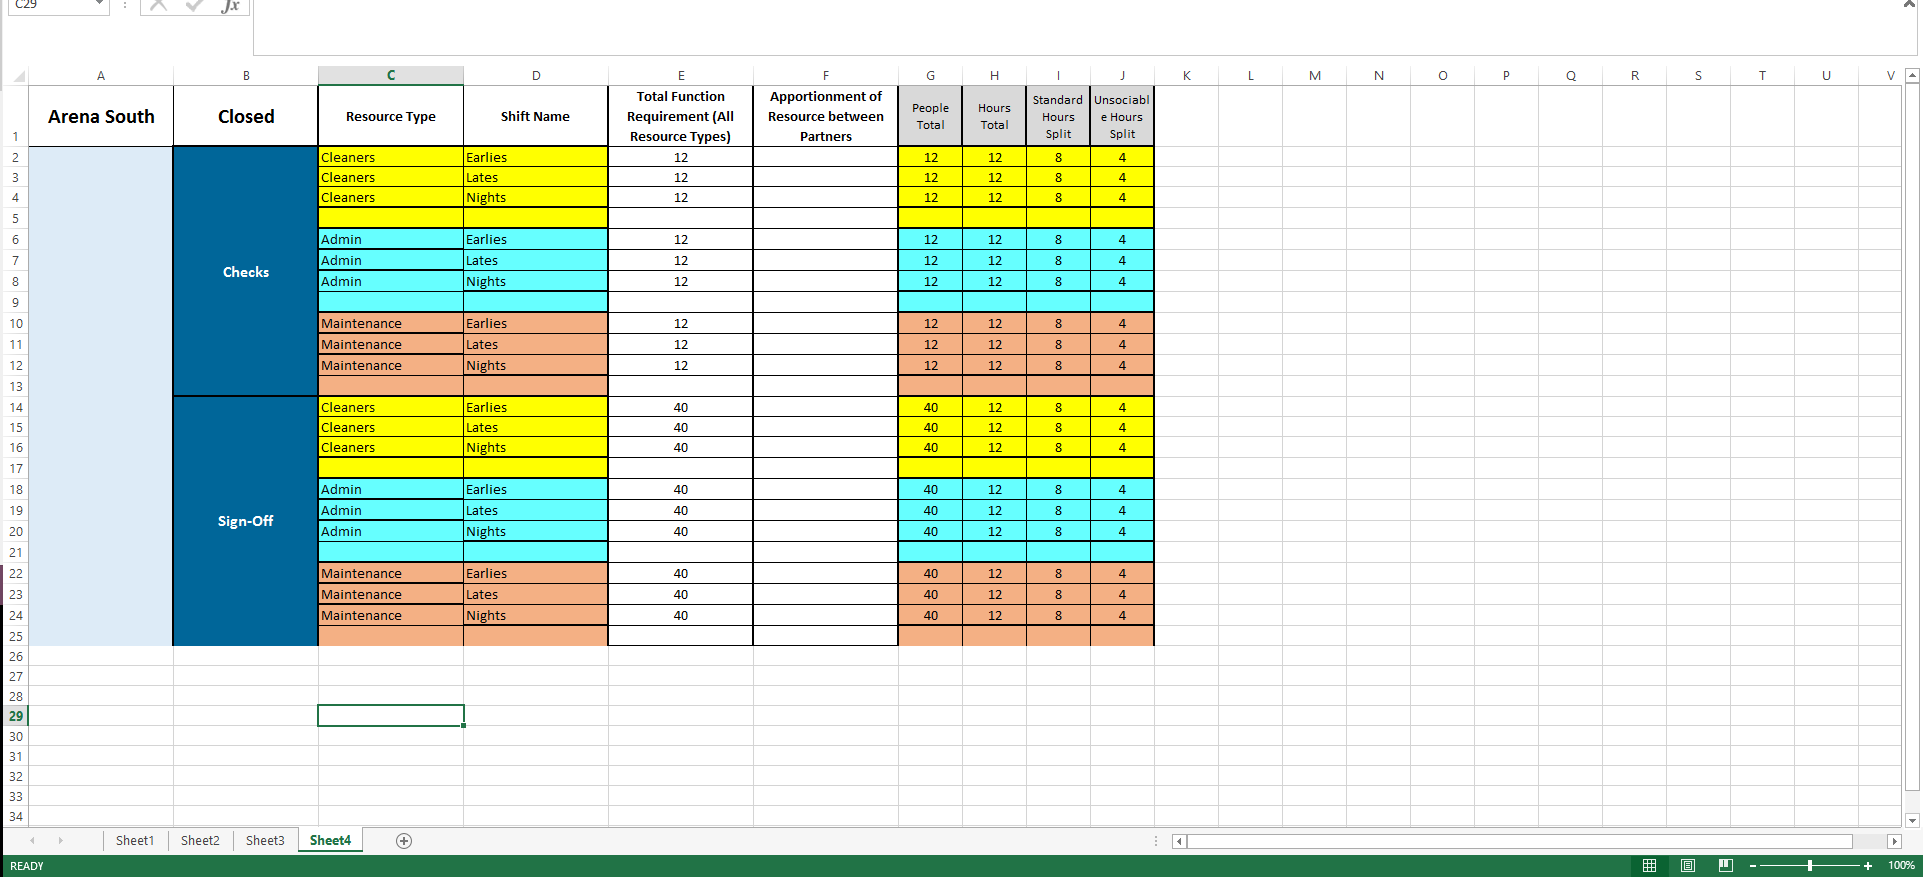Select row 29 header
The width and height of the screenshot is (1923, 877).
15,716
